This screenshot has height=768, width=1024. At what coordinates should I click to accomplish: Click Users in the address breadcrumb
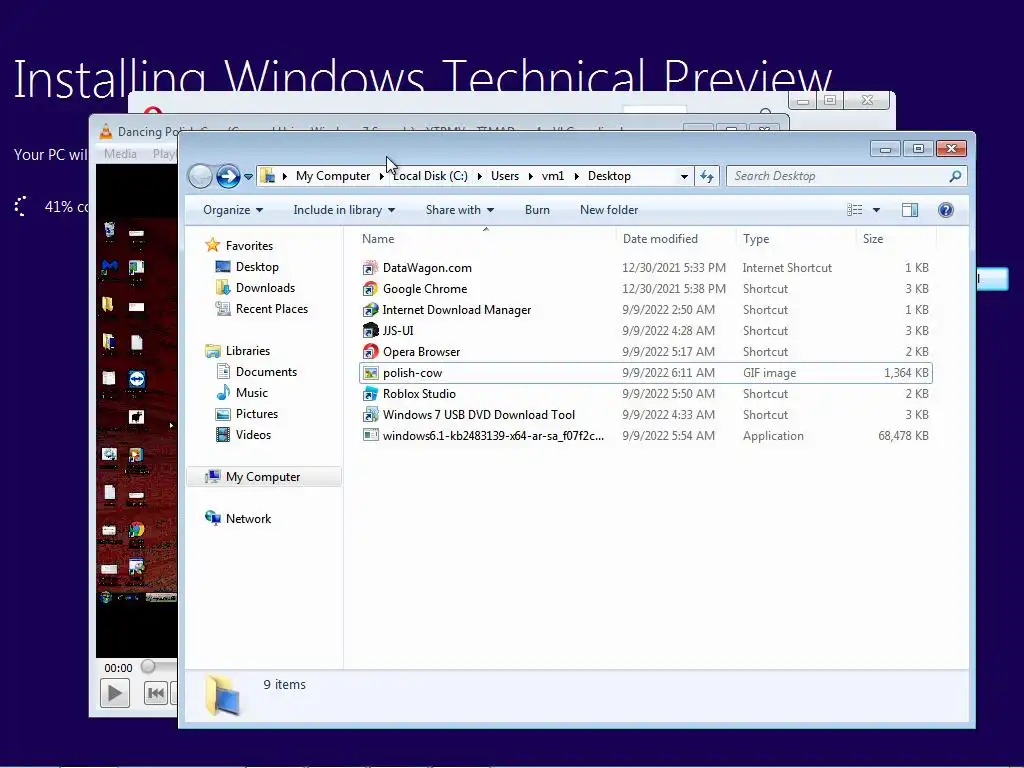(x=505, y=176)
